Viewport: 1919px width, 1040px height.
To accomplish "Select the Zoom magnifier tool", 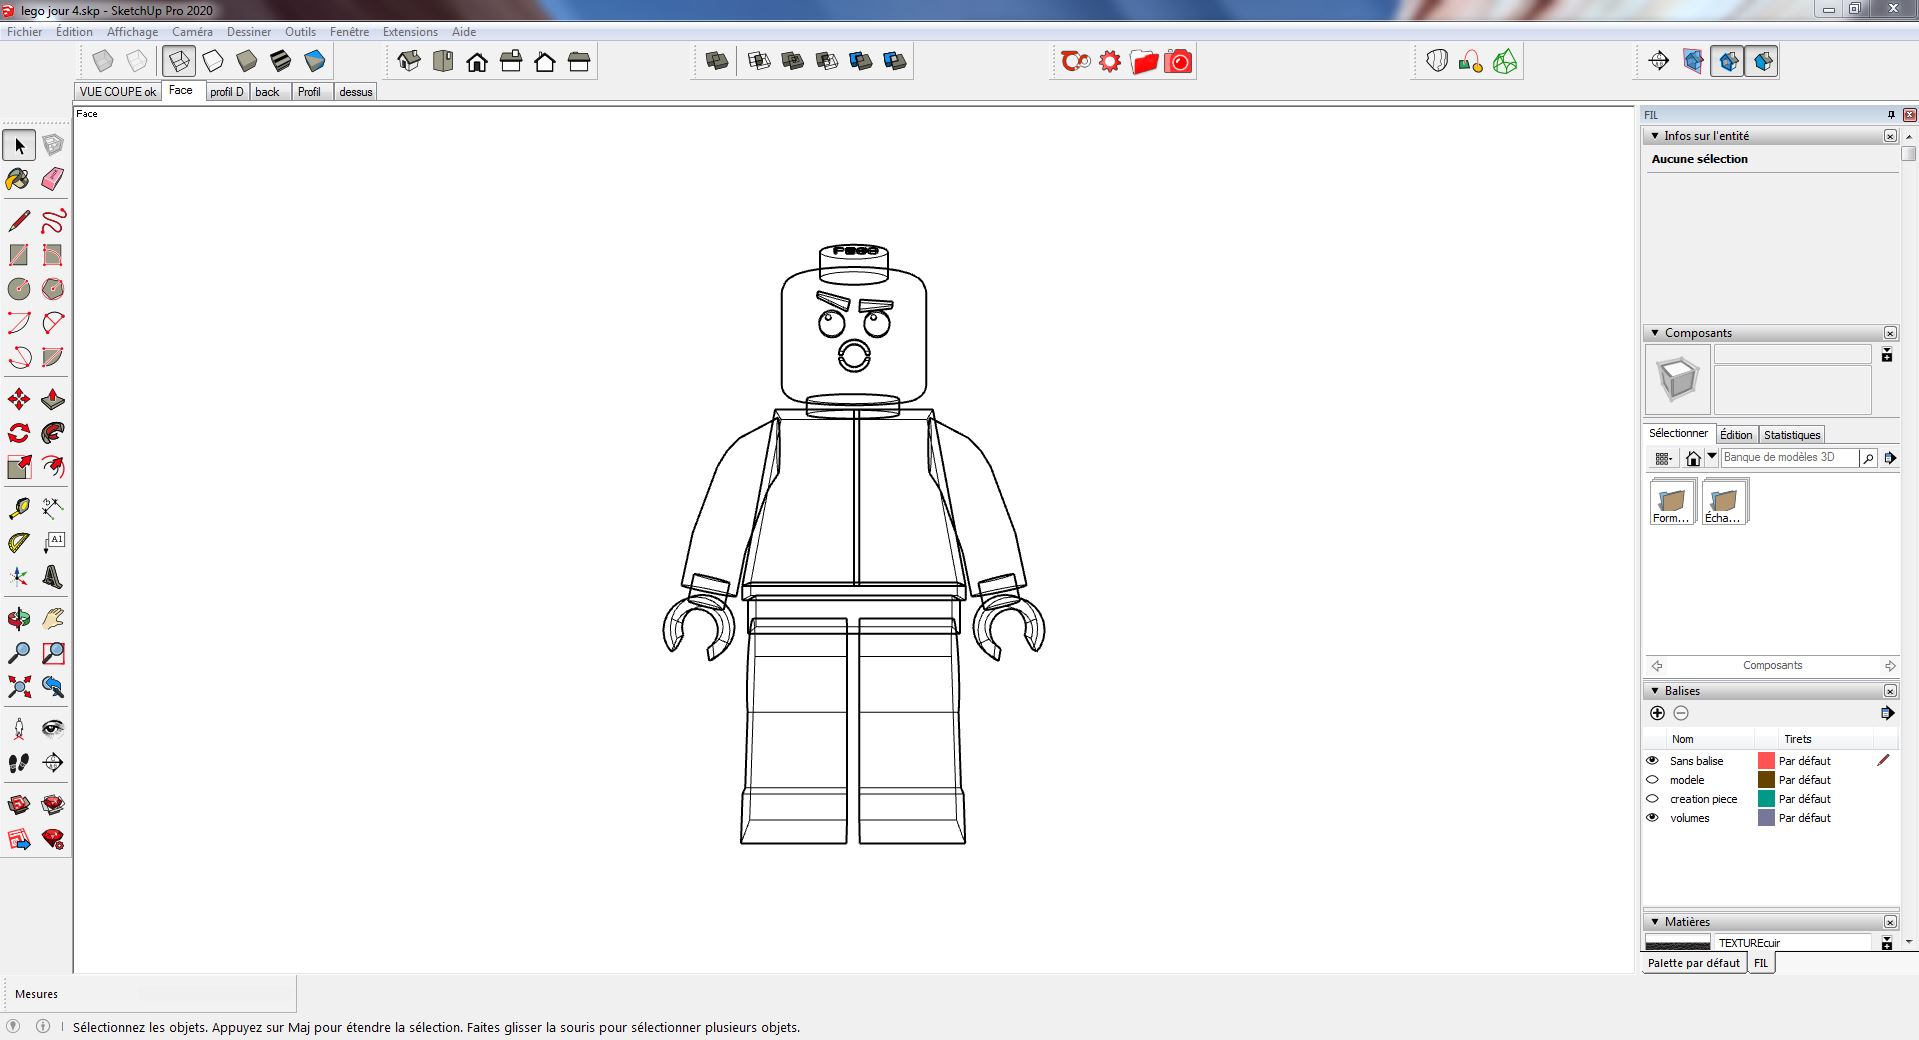I will coord(19,653).
